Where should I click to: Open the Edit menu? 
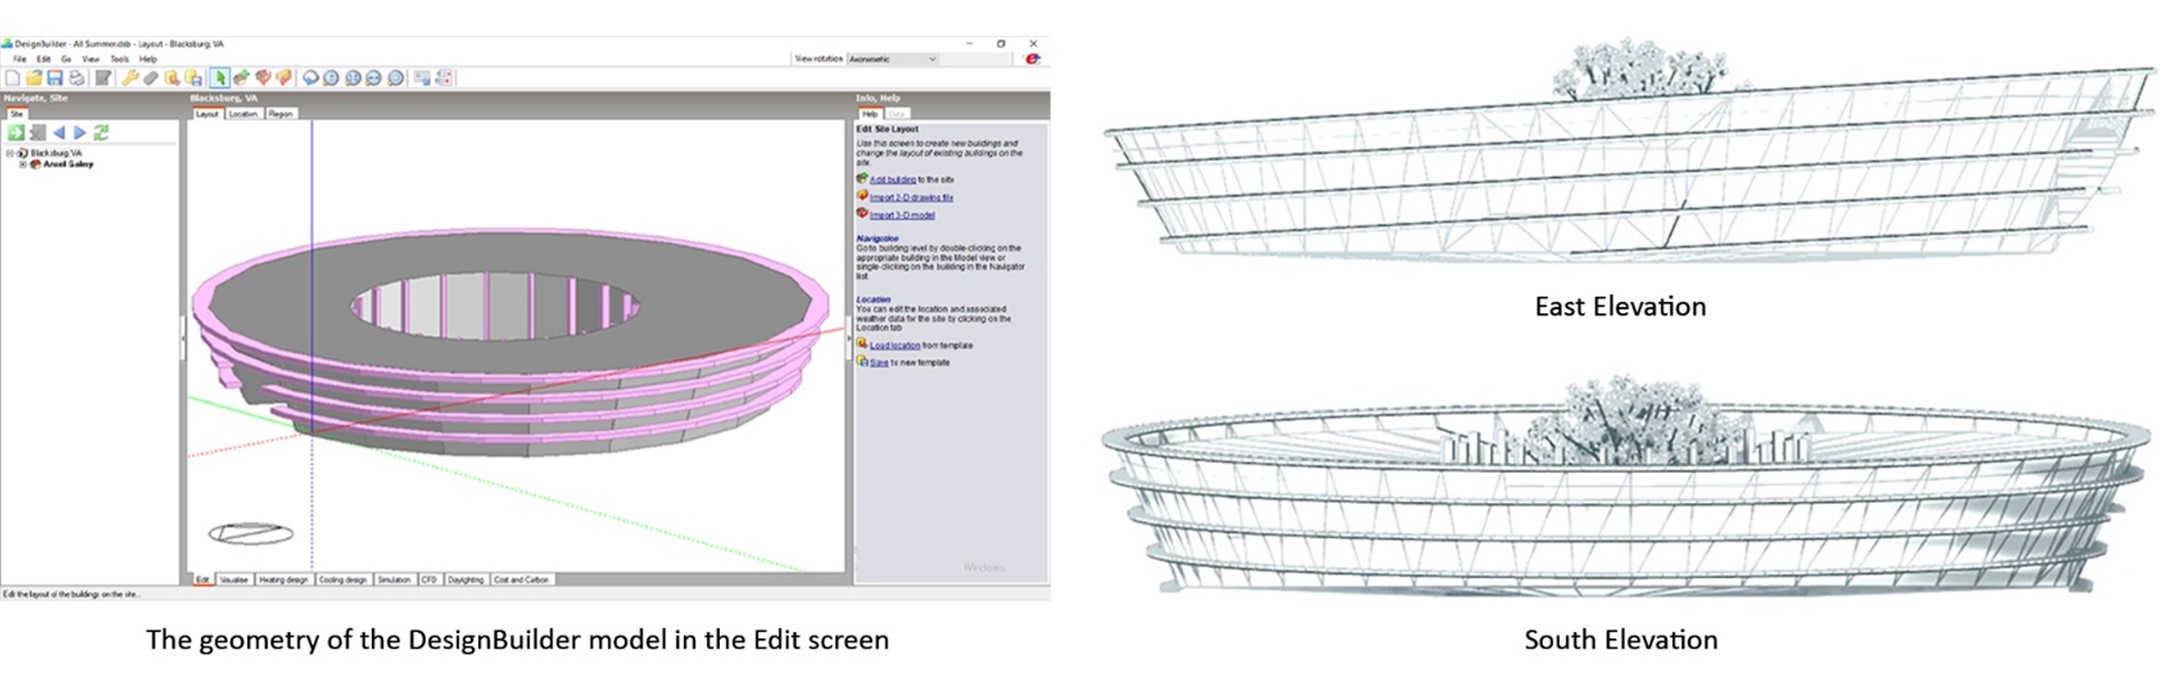(x=44, y=59)
